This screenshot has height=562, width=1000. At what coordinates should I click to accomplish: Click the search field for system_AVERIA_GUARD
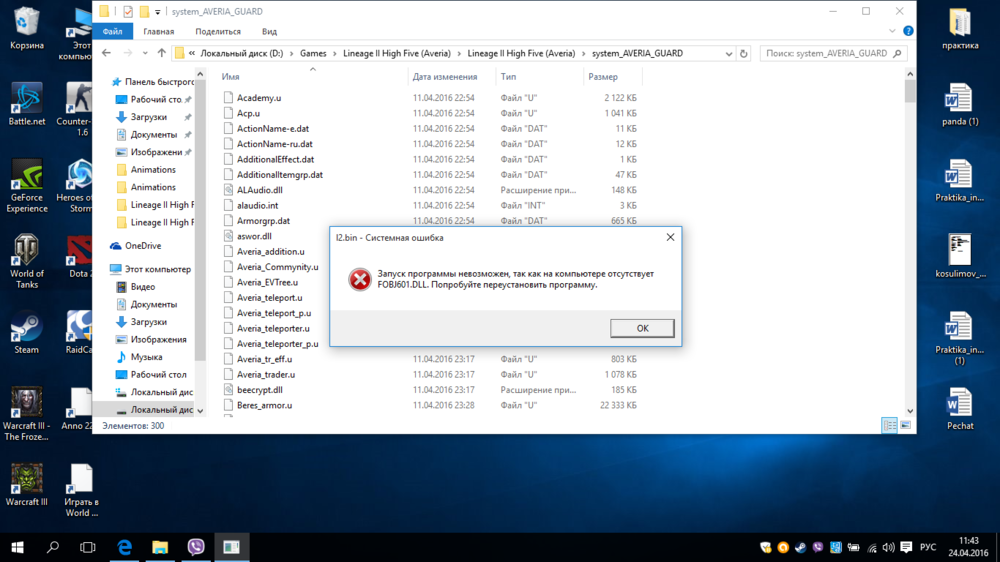click(x=830, y=54)
